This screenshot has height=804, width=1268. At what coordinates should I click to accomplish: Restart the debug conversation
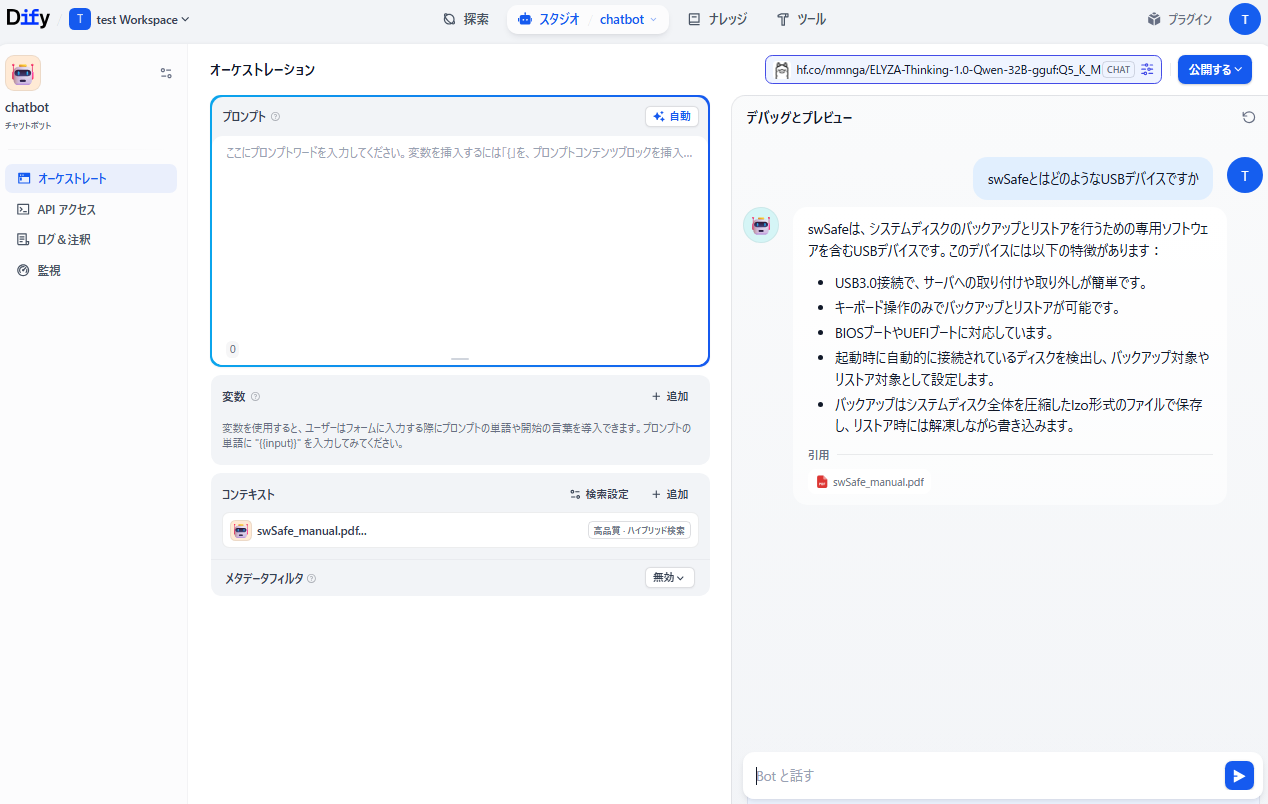pyautogui.click(x=1248, y=118)
